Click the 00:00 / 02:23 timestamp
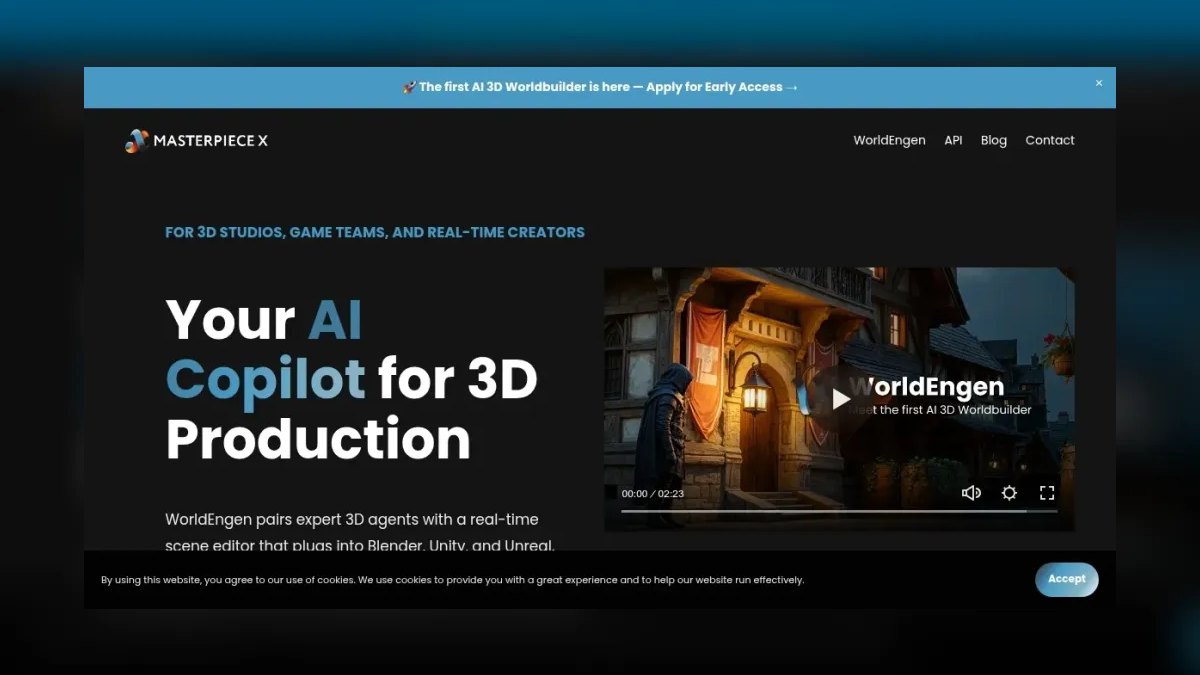Screen dimensions: 1200x675 [653, 494]
